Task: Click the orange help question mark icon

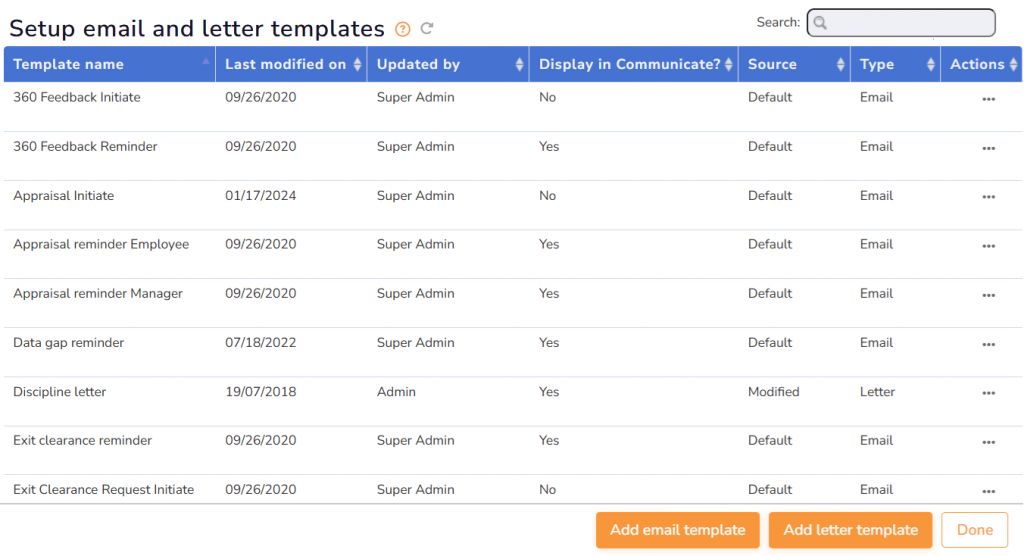Action: click(403, 29)
